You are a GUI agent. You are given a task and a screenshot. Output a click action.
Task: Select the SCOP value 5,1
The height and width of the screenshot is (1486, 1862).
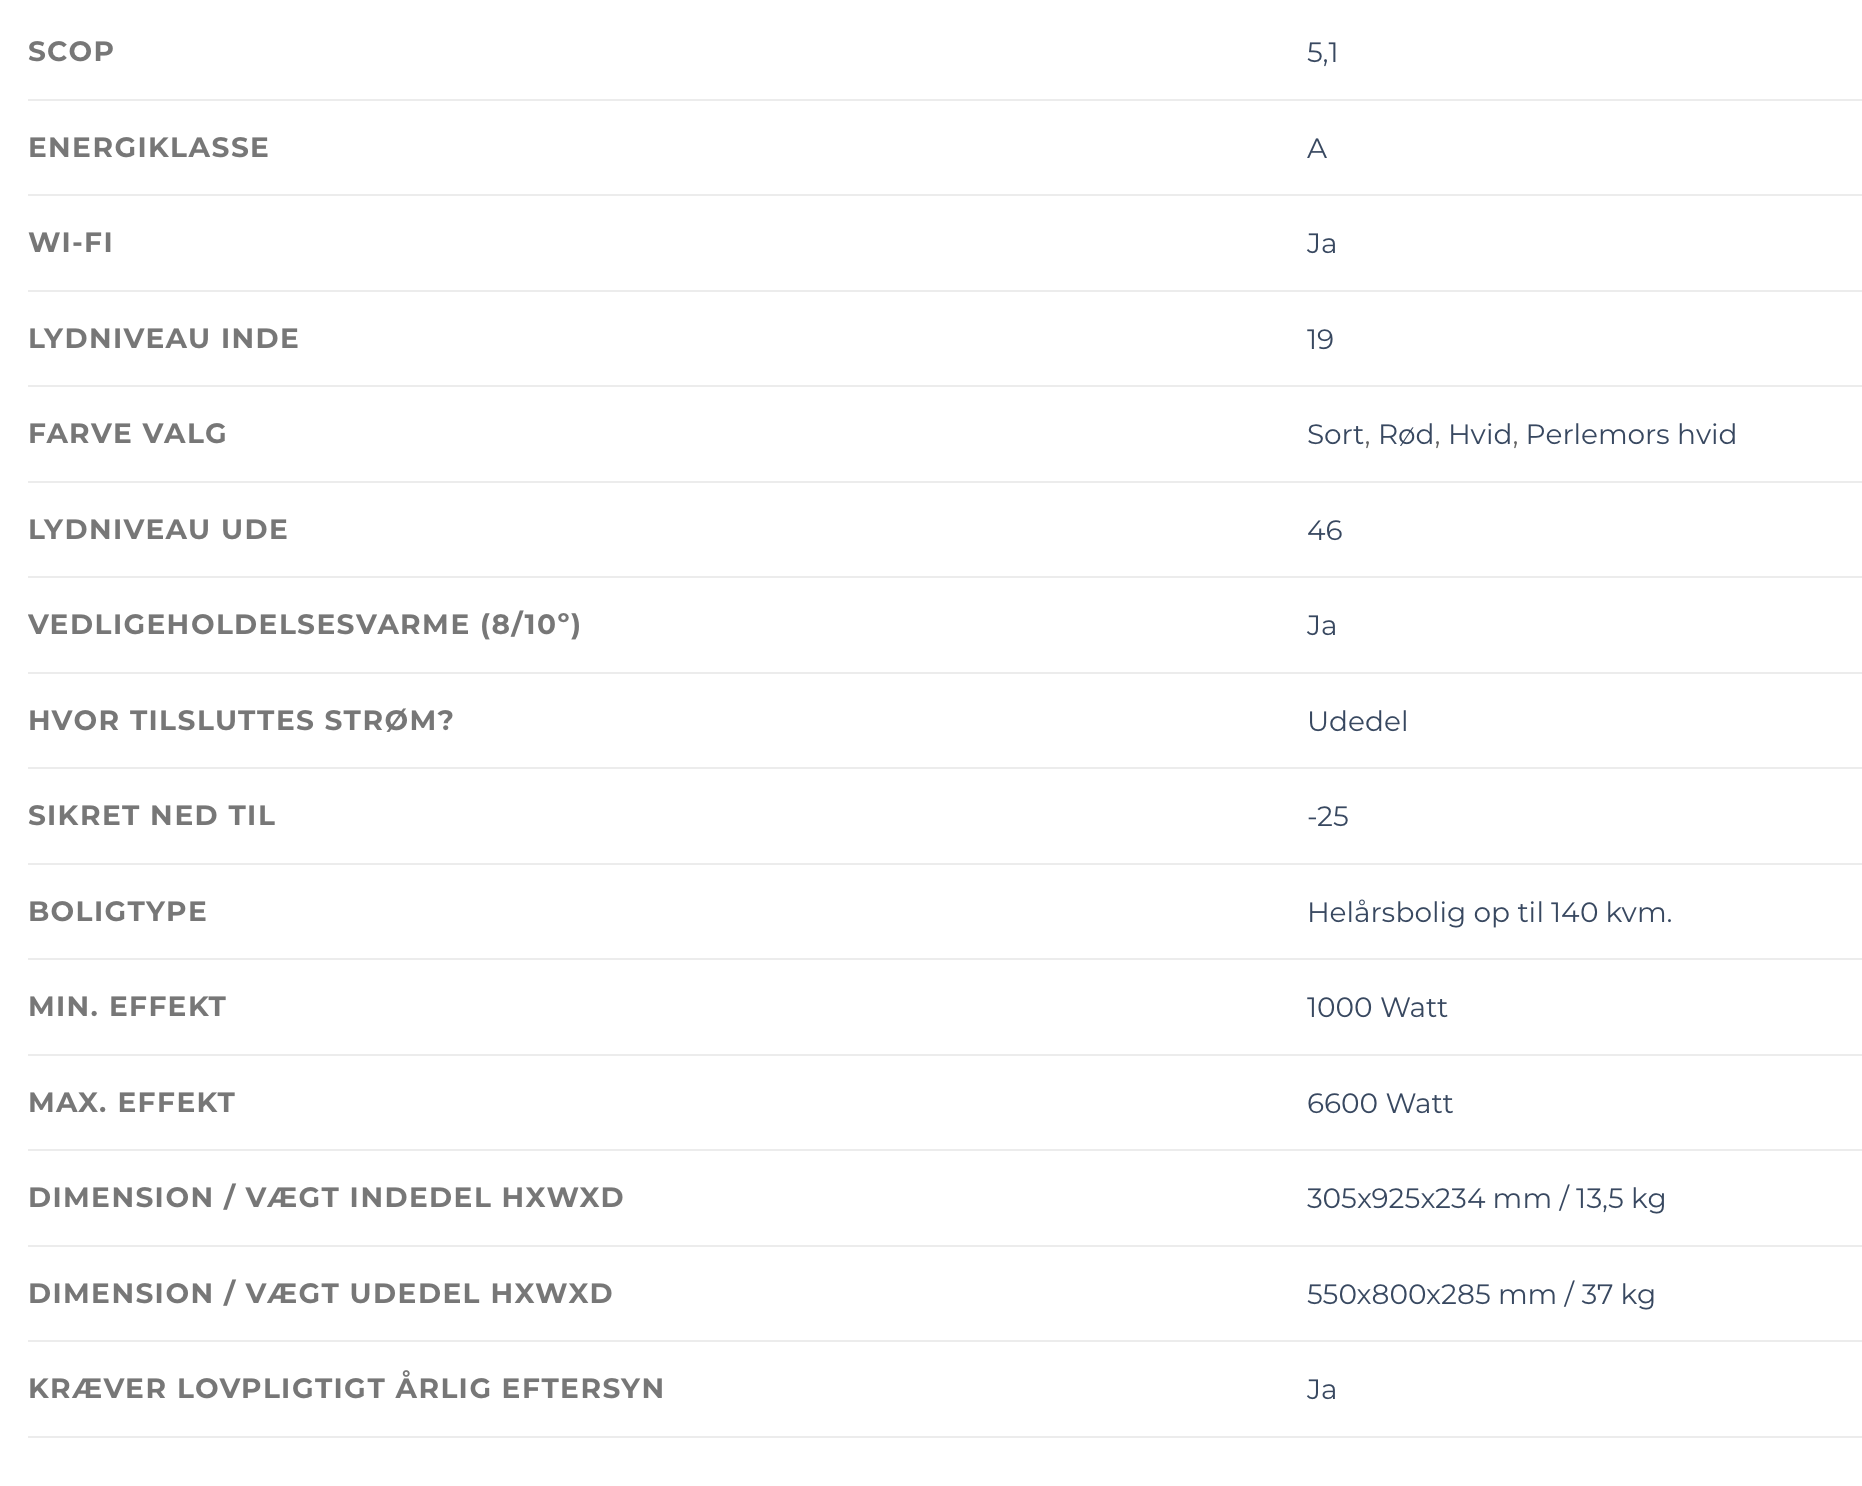[x=1322, y=53]
